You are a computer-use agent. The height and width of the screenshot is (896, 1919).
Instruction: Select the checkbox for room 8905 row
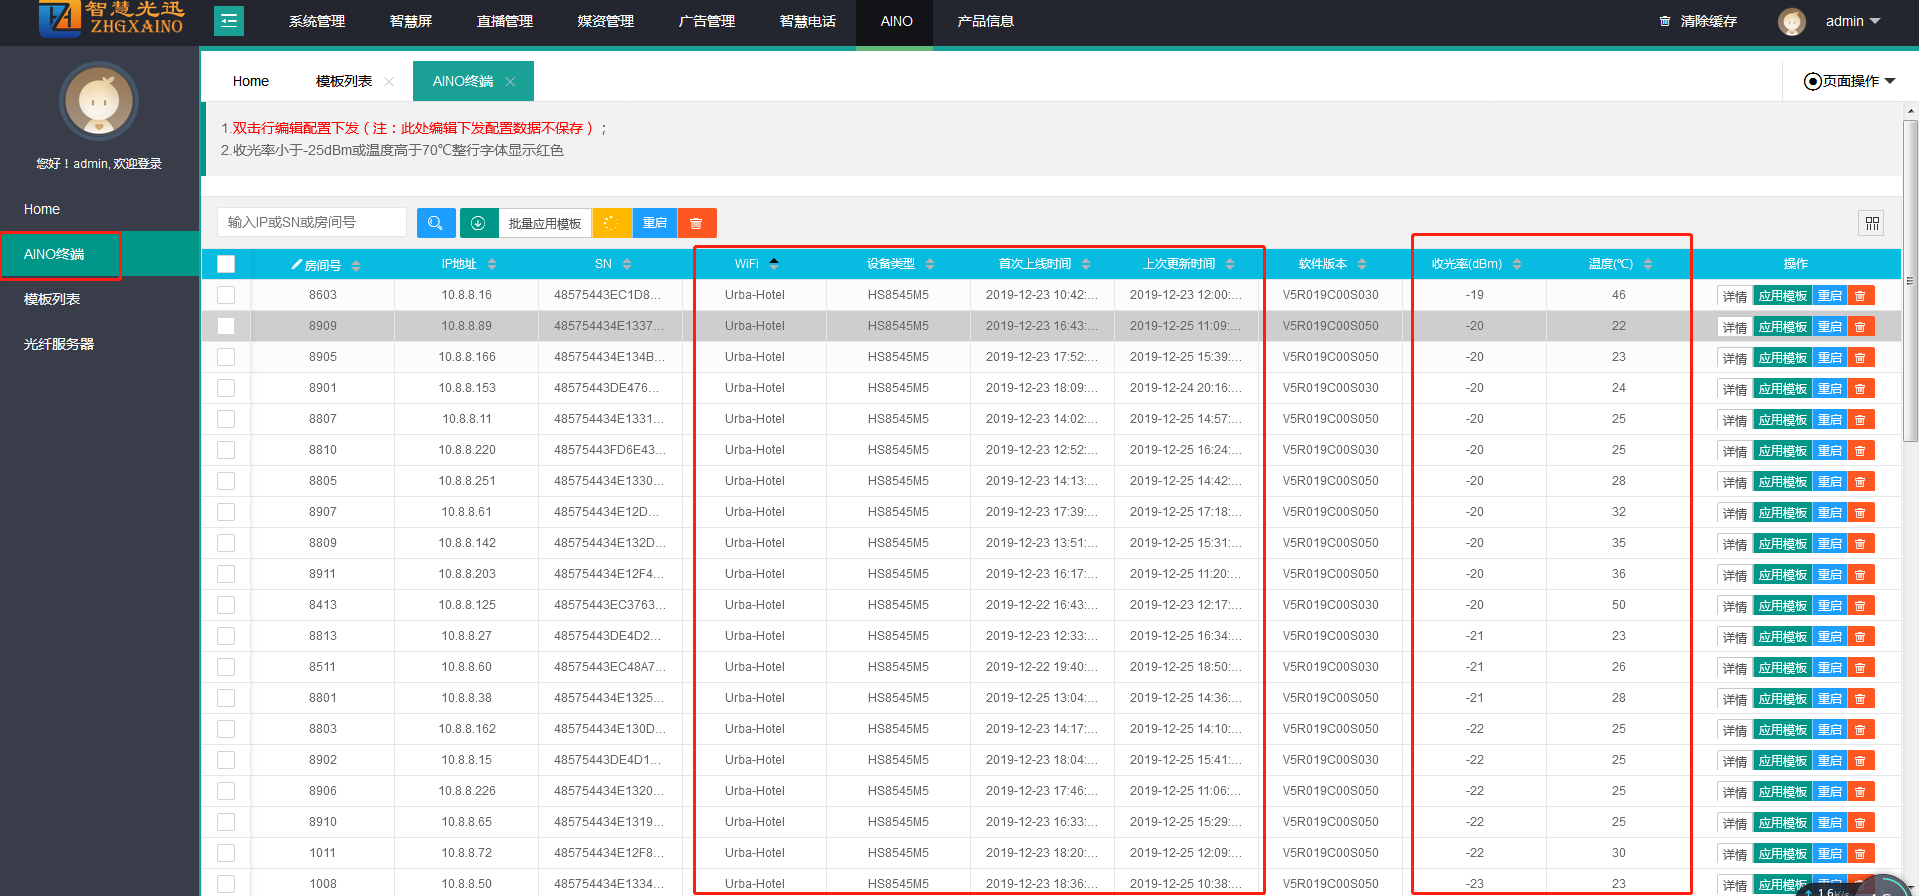pyautogui.click(x=226, y=357)
